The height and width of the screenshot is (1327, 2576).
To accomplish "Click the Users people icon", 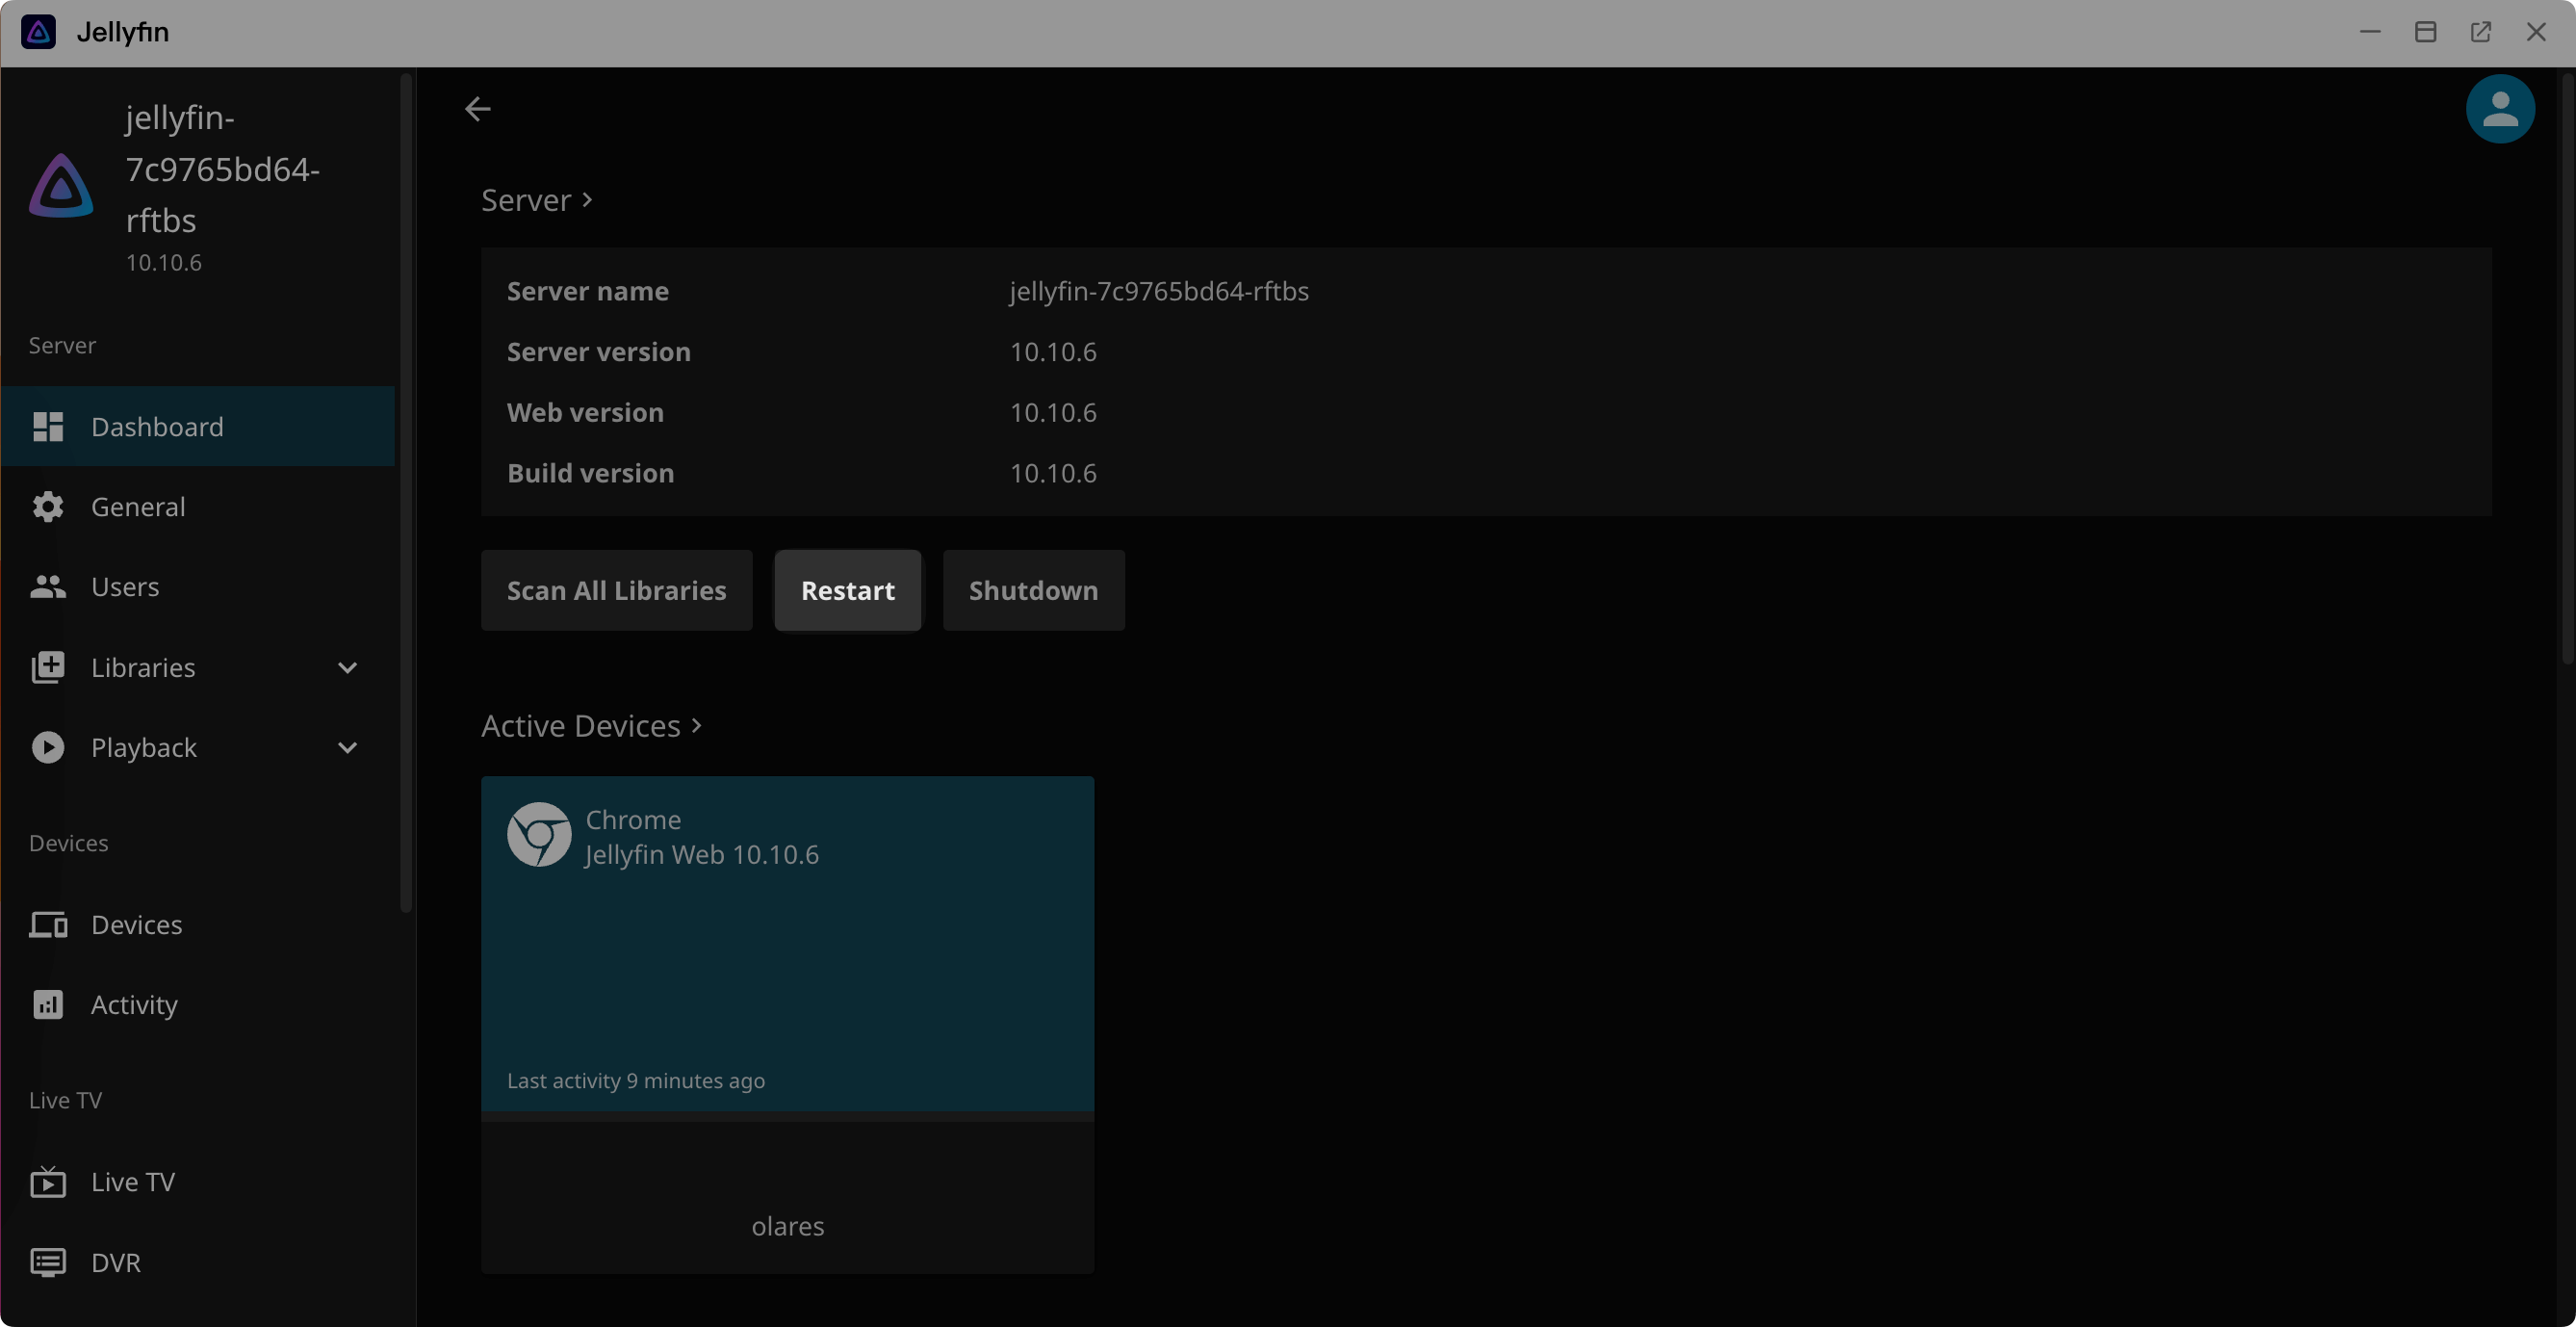I will coord(48,587).
